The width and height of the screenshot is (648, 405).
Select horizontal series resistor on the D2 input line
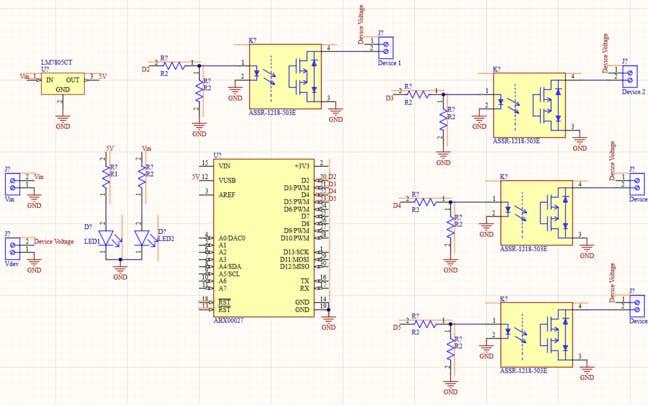(175, 65)
